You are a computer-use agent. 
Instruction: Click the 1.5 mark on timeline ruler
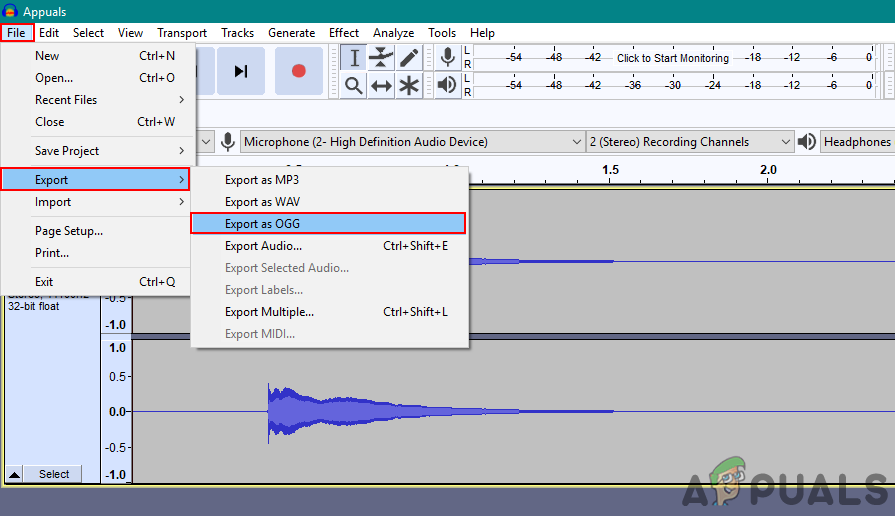610,170
